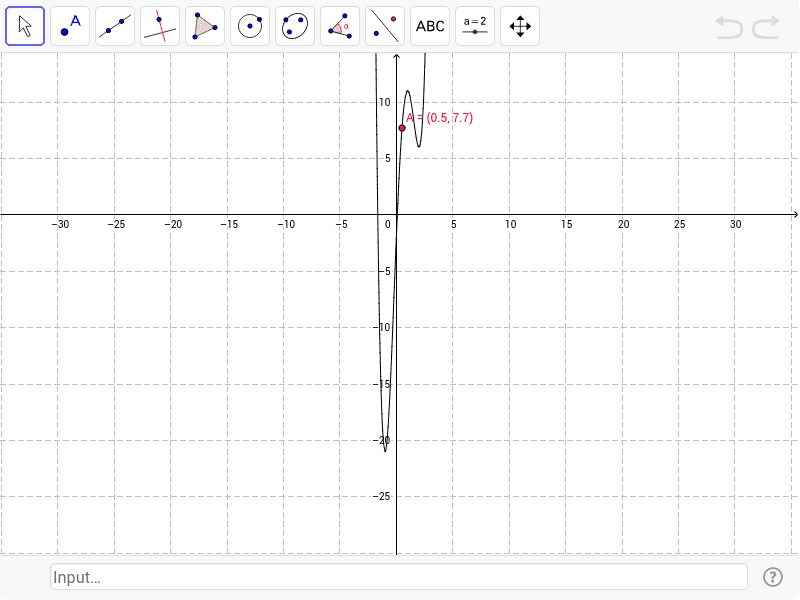Click the x-axis label 10
Image resolution: width=800 pixels, height=600 pixels.
click(x=511, y=224)
